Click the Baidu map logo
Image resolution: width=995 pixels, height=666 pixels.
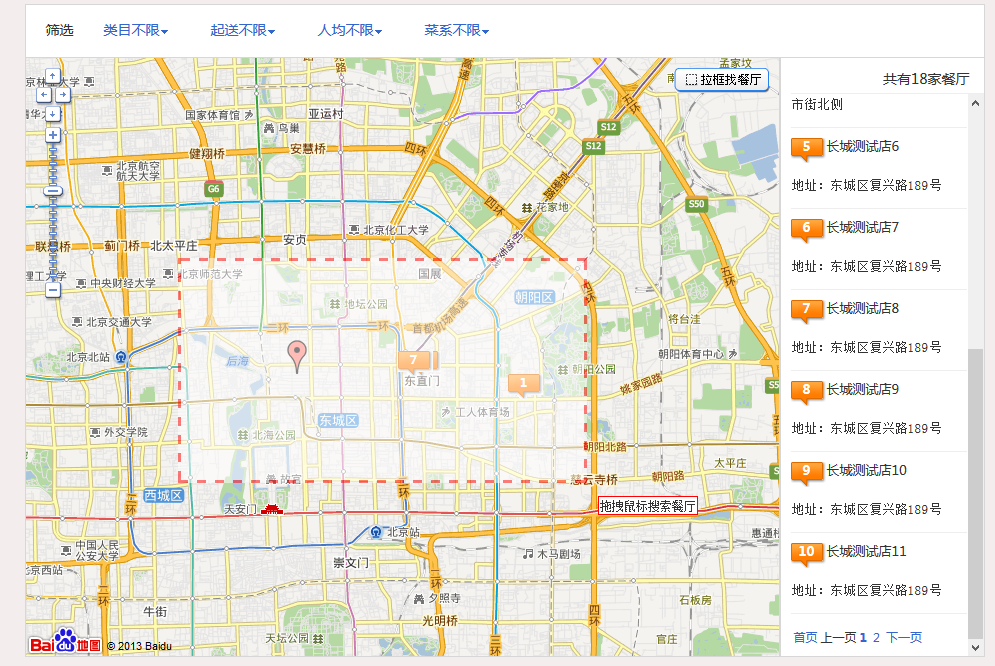[65, 641]
